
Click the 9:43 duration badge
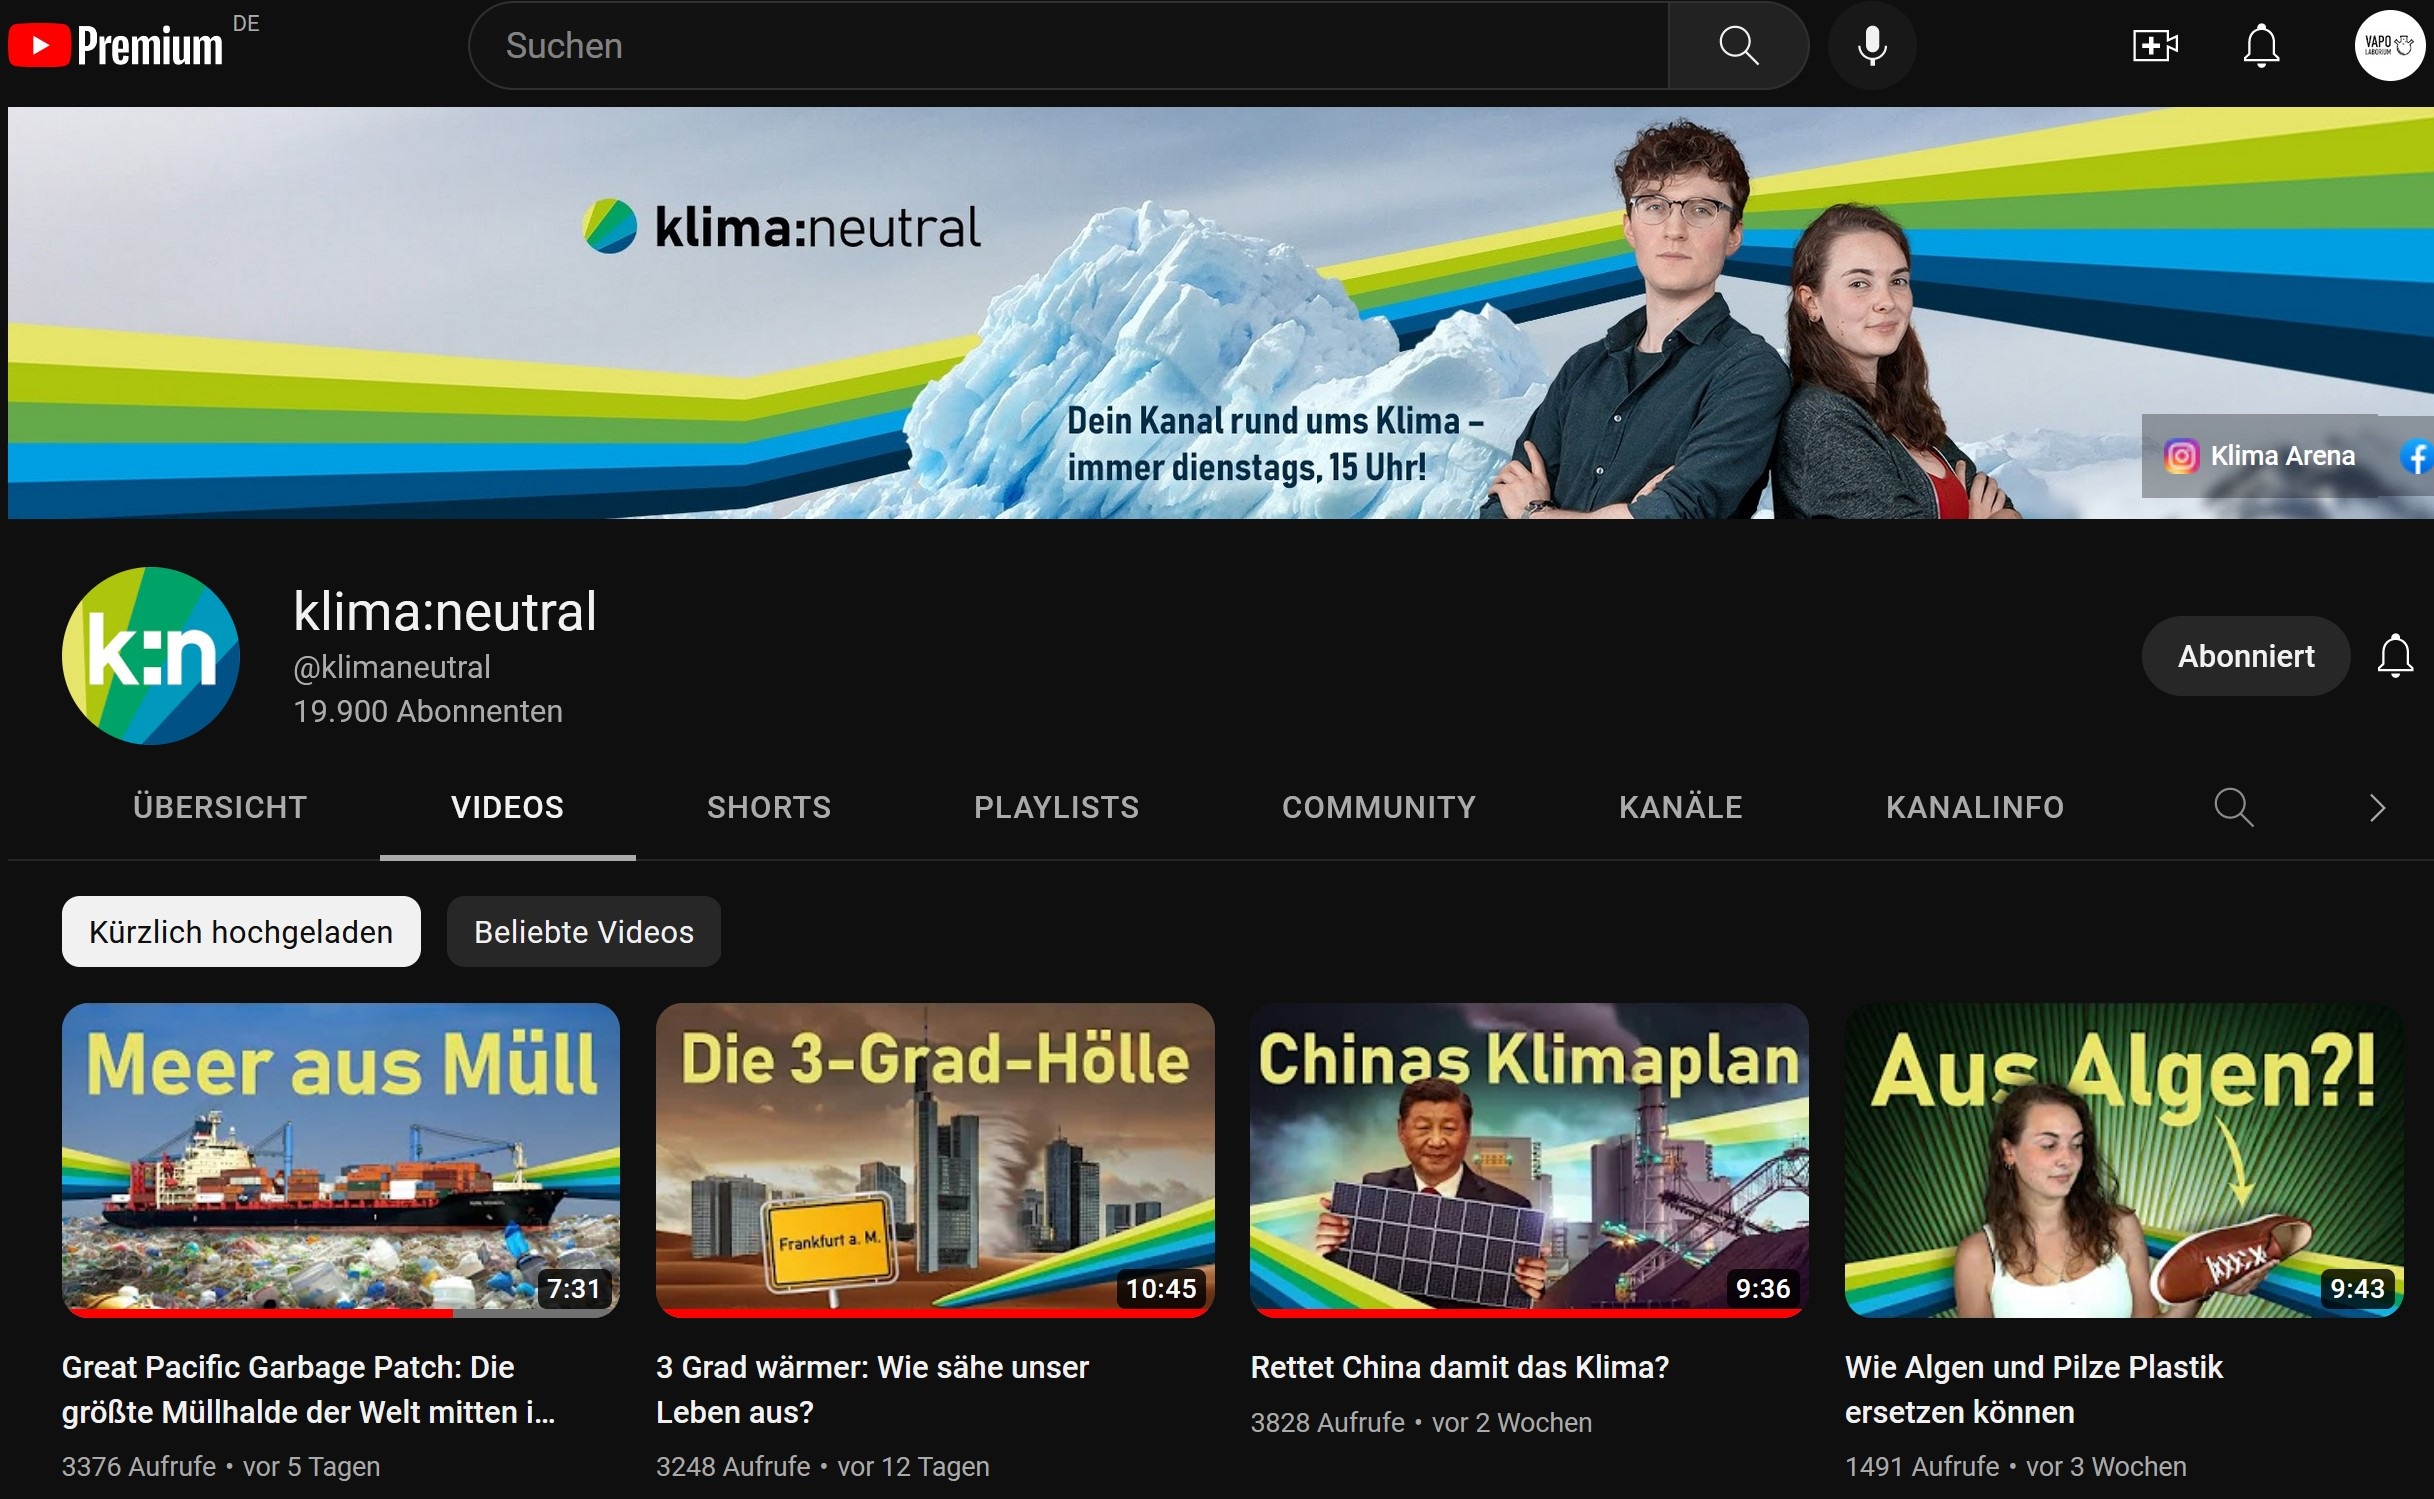tap(2357, 1288)
